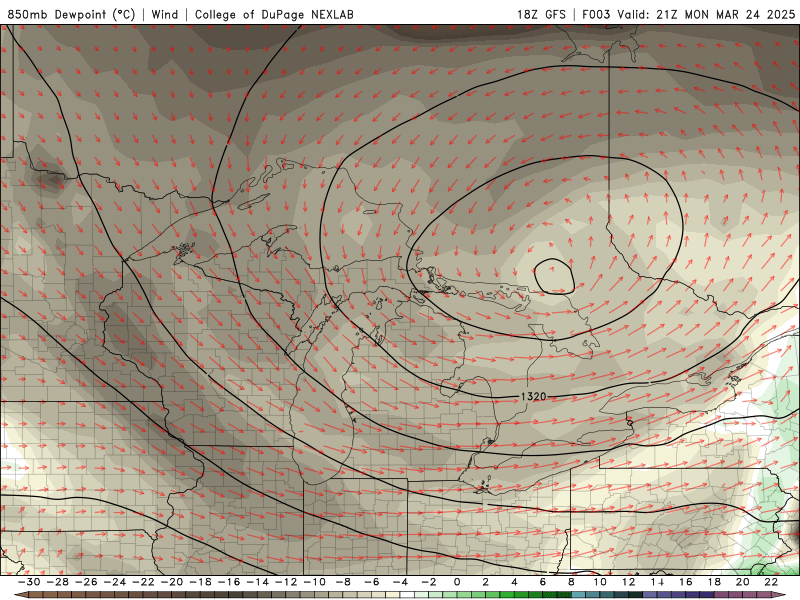Screen dimensions: 800x600
Task: Click the -4 legend tick label
Action: 401,582
